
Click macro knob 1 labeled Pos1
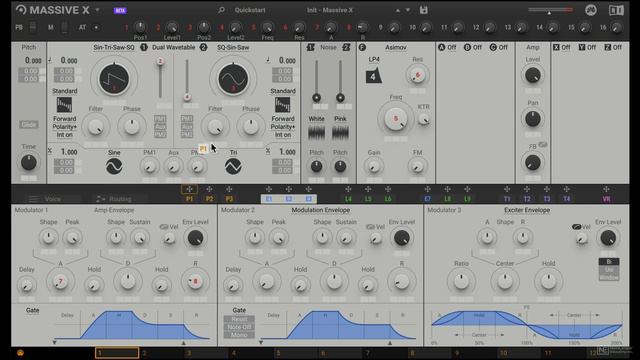(x=140, y=27)
